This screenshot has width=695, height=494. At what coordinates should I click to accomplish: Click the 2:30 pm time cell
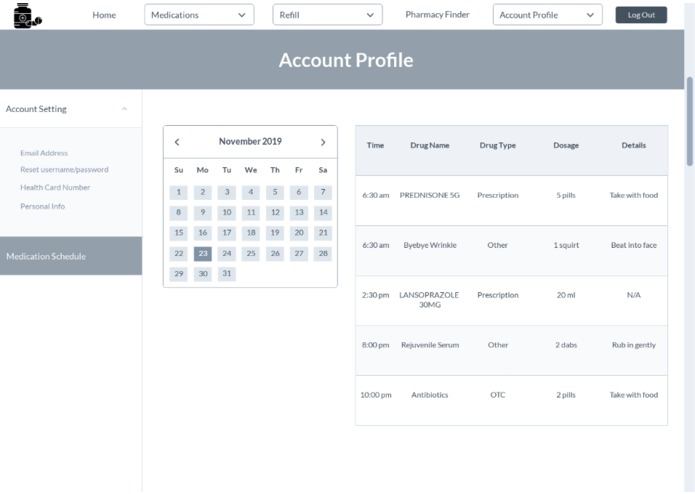pos(375,295)
